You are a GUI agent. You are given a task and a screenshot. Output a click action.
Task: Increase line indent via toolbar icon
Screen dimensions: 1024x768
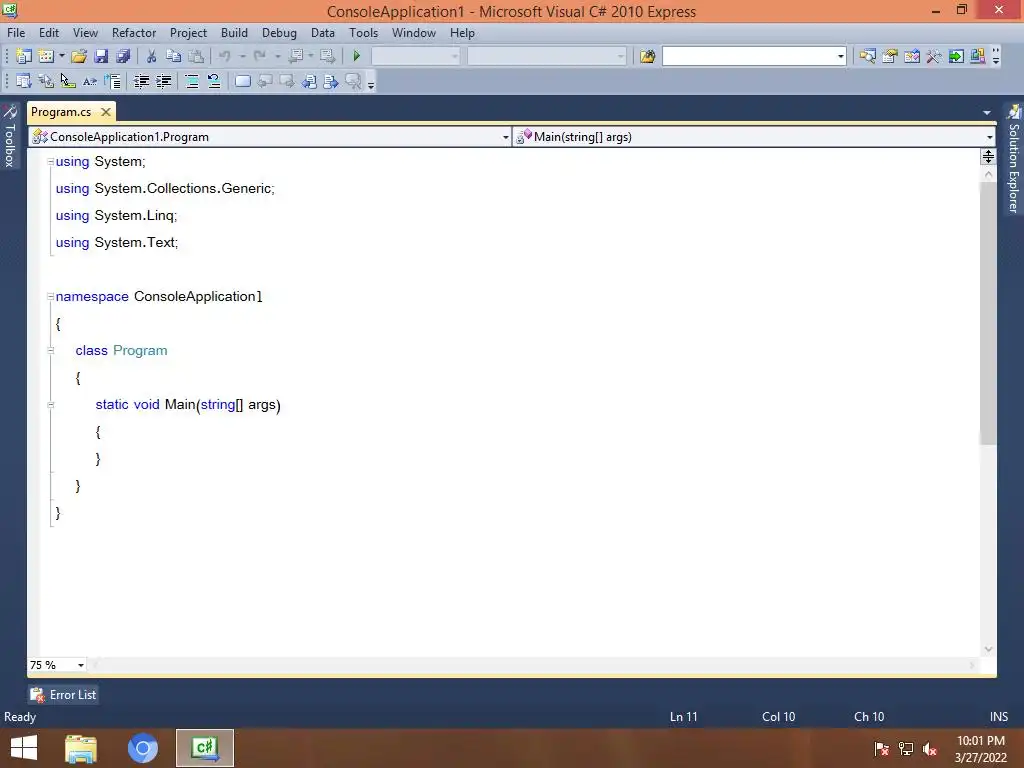(x=163, y=82)
